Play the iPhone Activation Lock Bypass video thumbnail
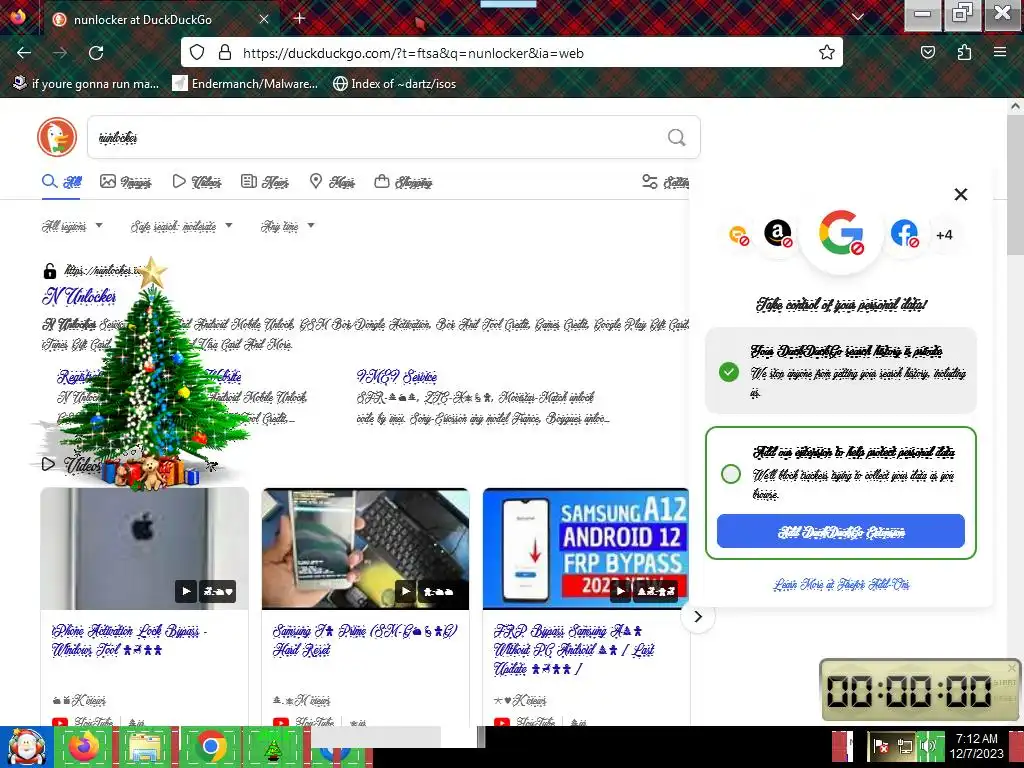This screenshot has width=1024, height=768. [144, 549]
